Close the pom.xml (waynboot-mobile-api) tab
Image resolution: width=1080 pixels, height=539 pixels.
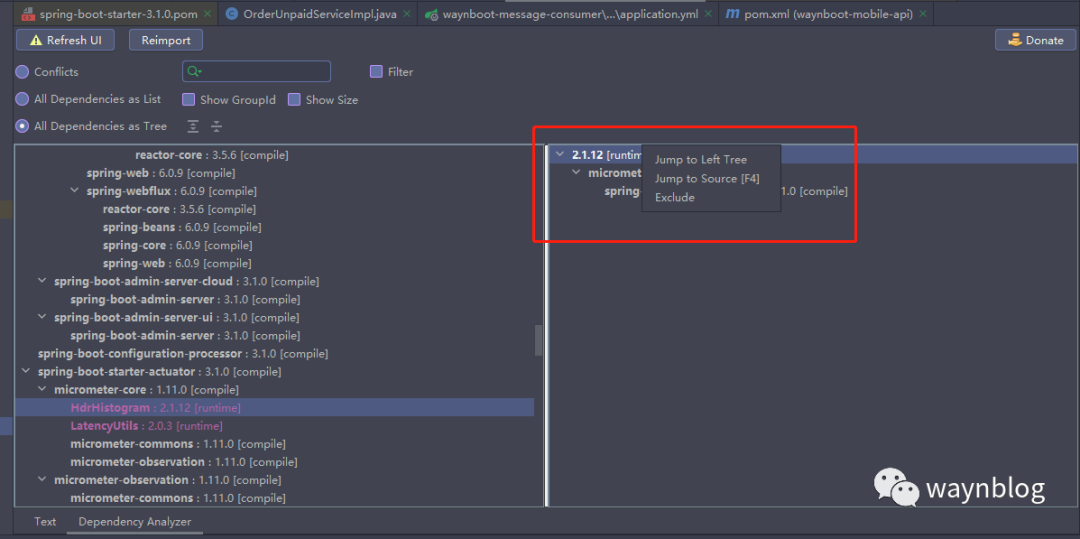(923, 14)
